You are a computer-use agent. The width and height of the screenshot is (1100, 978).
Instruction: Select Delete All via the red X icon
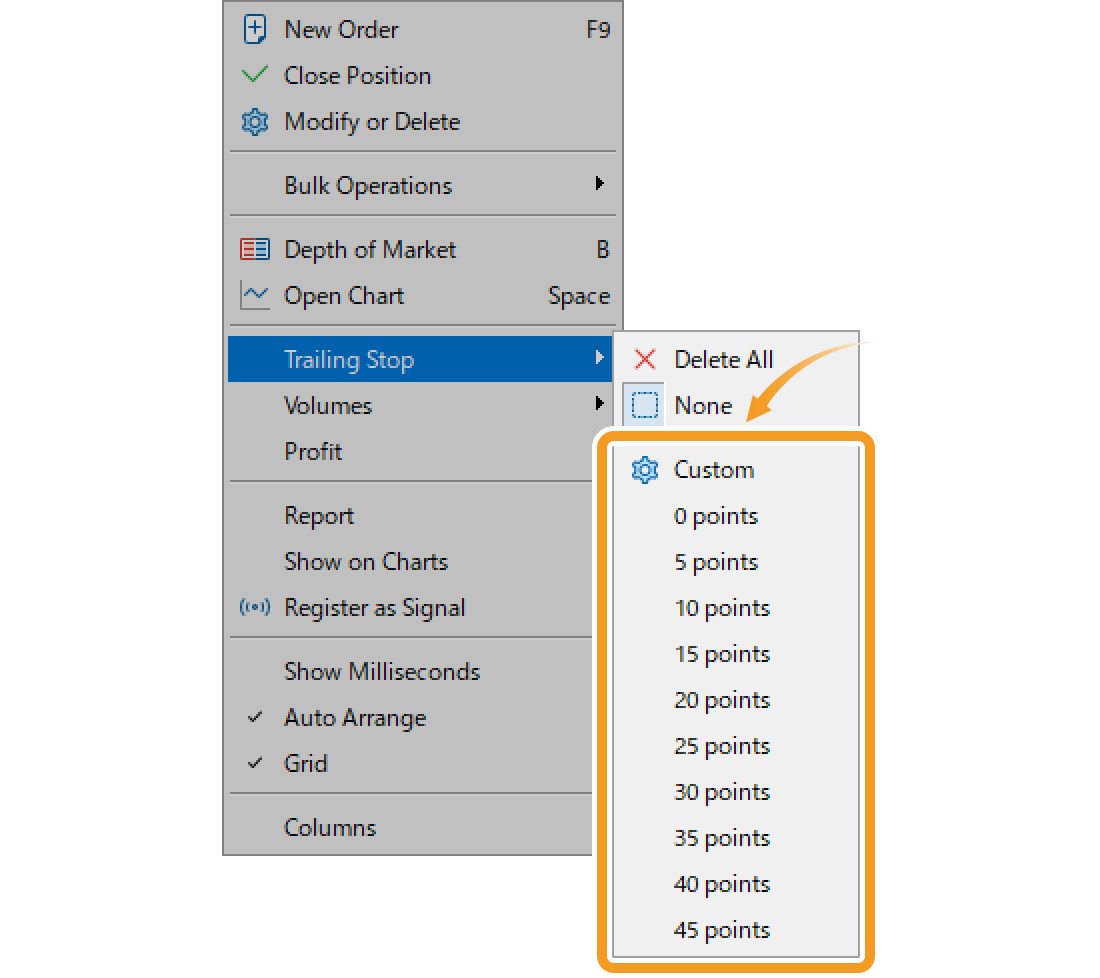tap(646, 359)
